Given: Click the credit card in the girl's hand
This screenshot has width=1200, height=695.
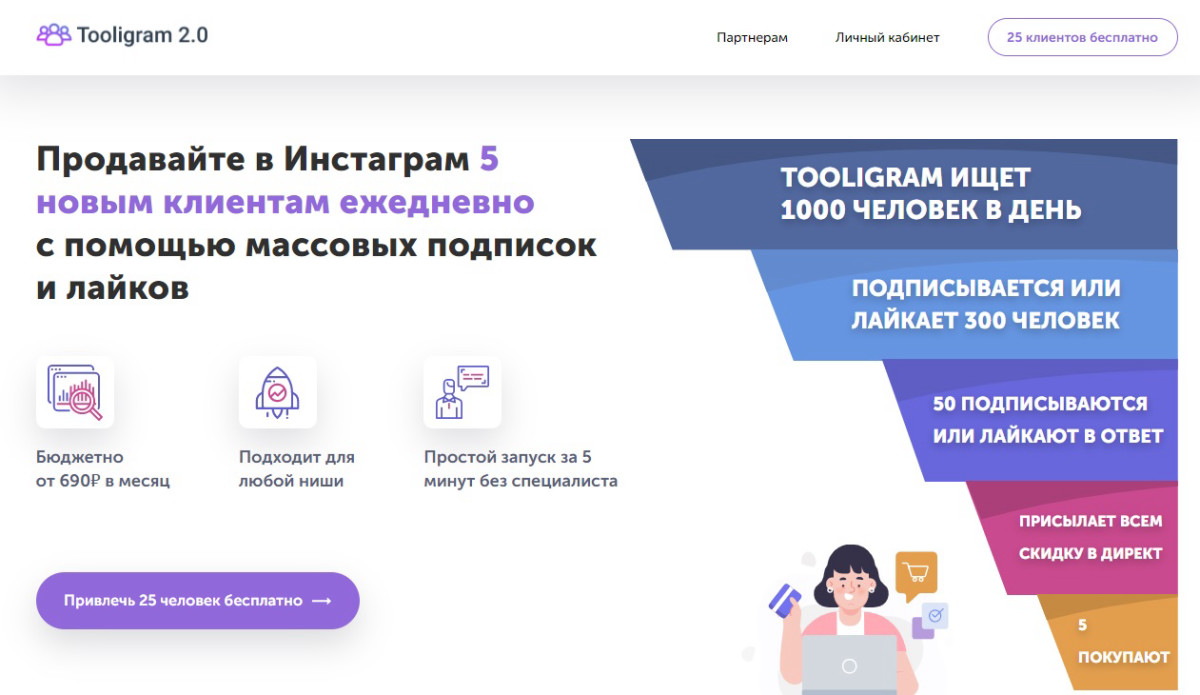Looking at the screenshot, I should point(785,600).
